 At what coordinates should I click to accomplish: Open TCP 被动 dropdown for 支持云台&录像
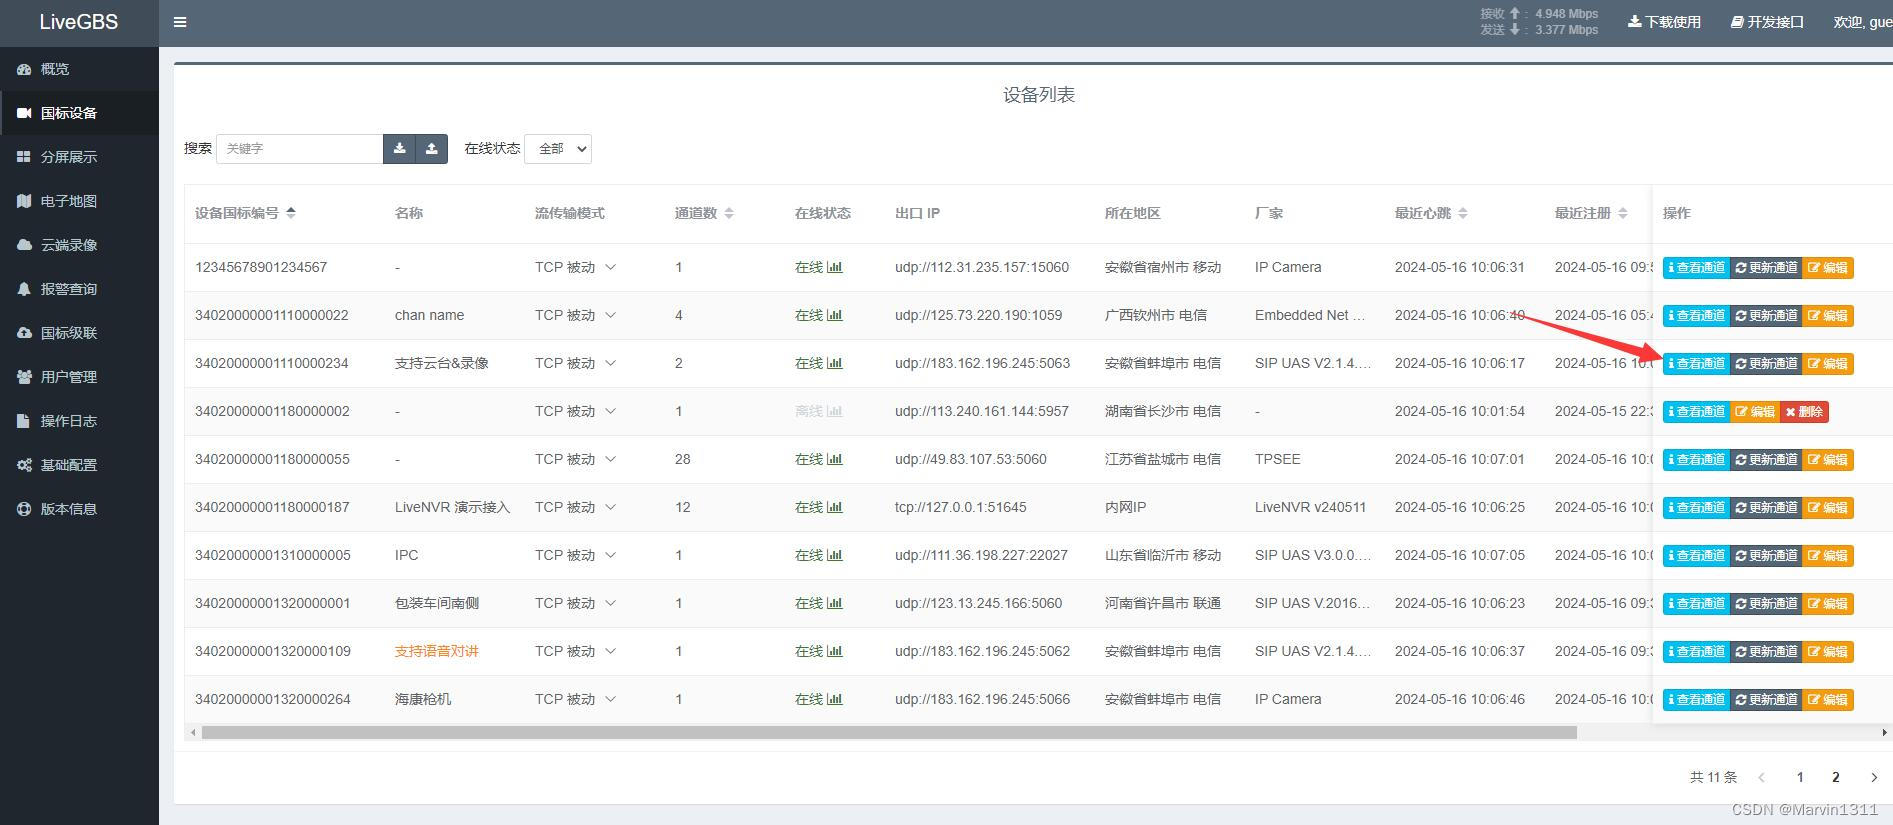pyautogui.click(x=575, y=363)
